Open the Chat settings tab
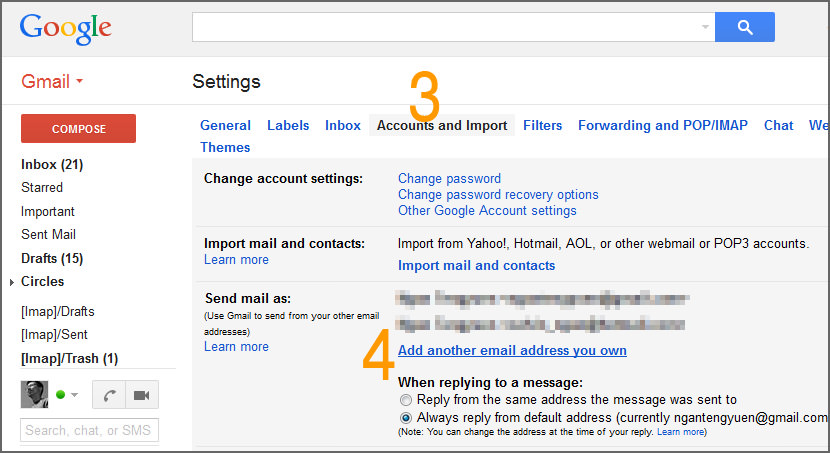830x453 pixels. tap(778, 125)
